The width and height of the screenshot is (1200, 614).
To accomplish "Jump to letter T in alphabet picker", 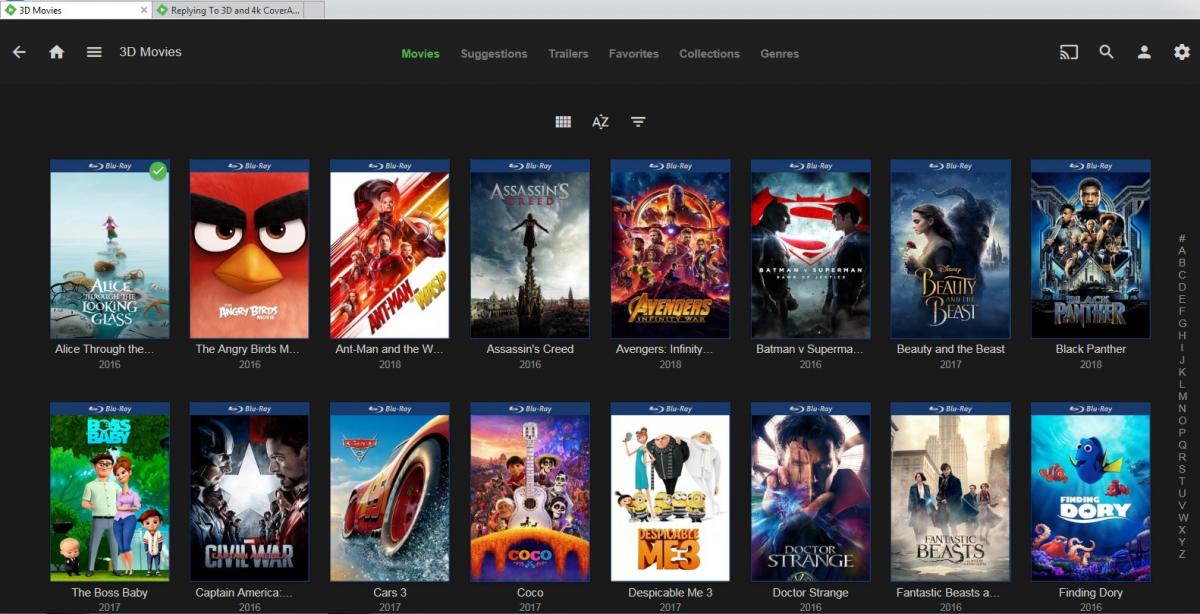I will [x=1182, y=481].
